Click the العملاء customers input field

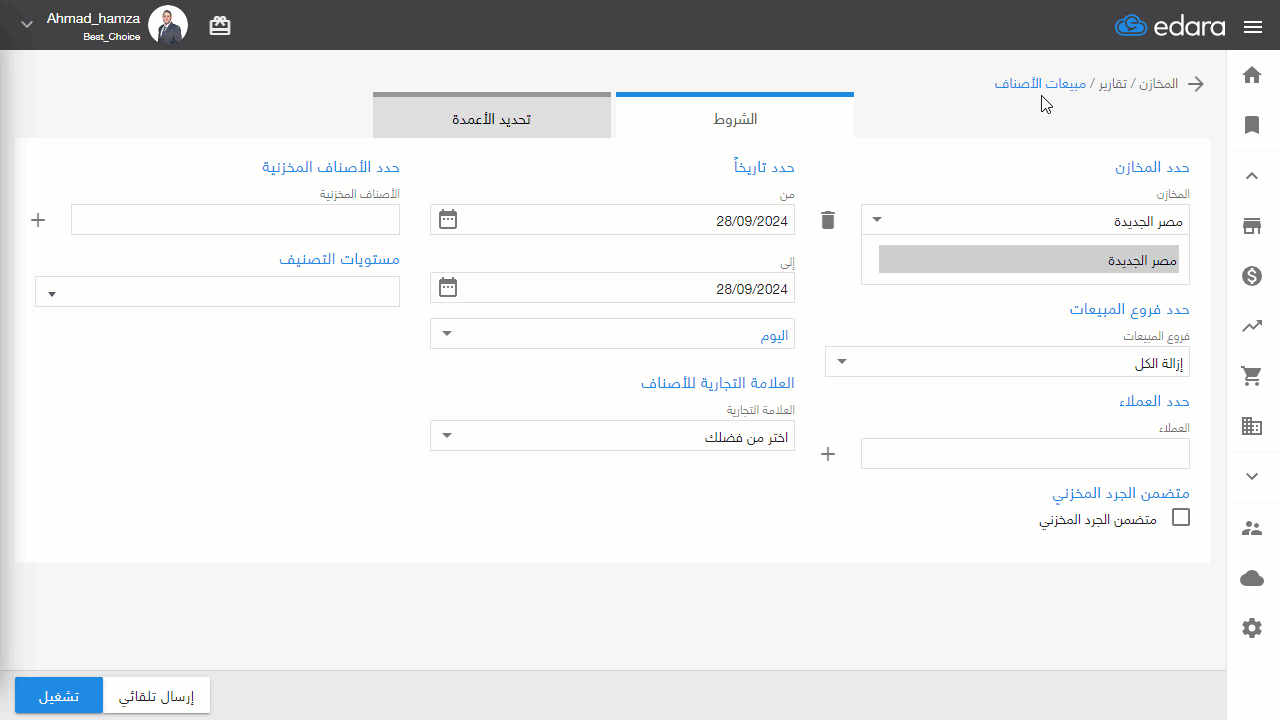(1026, 454)
